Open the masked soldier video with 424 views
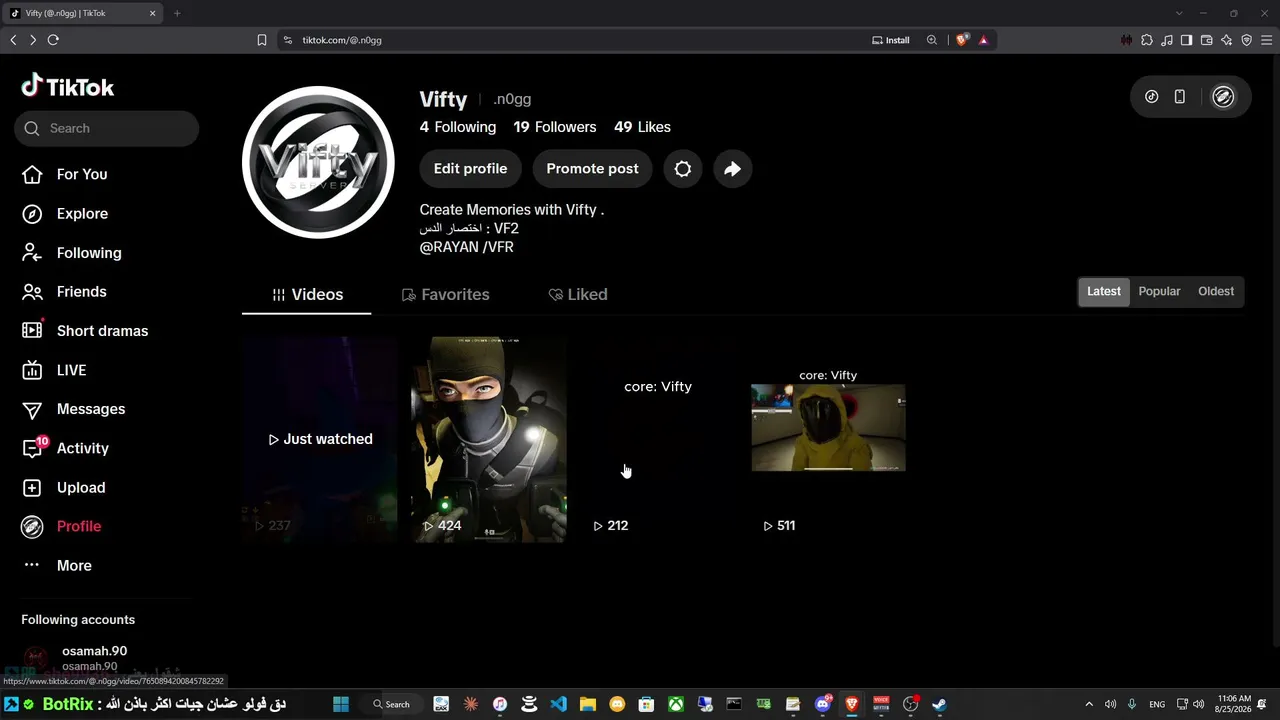 [x=489, y=439]
